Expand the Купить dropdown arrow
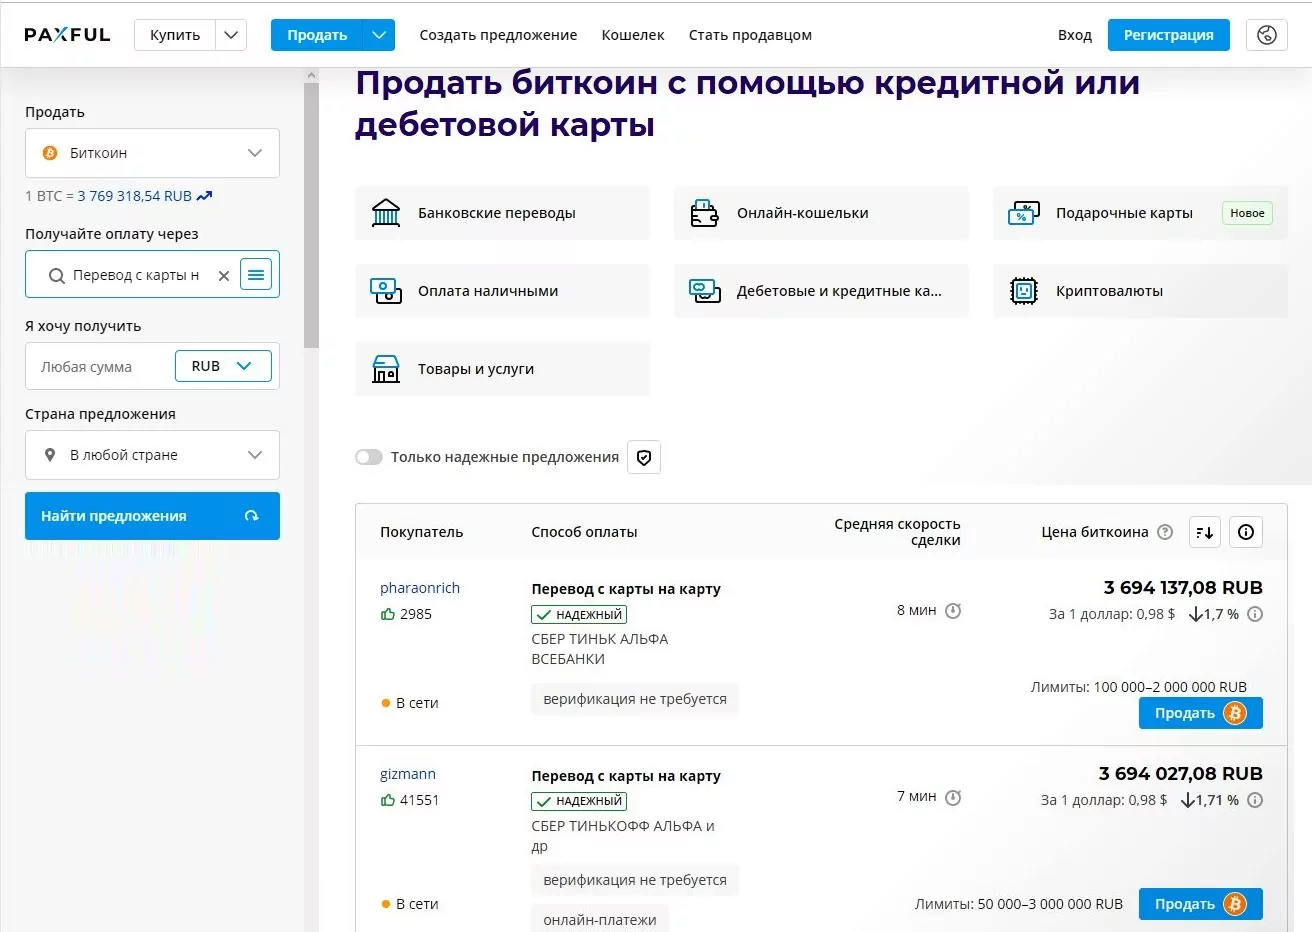The height and width of the screenshot is (932, 1312). 231,35
